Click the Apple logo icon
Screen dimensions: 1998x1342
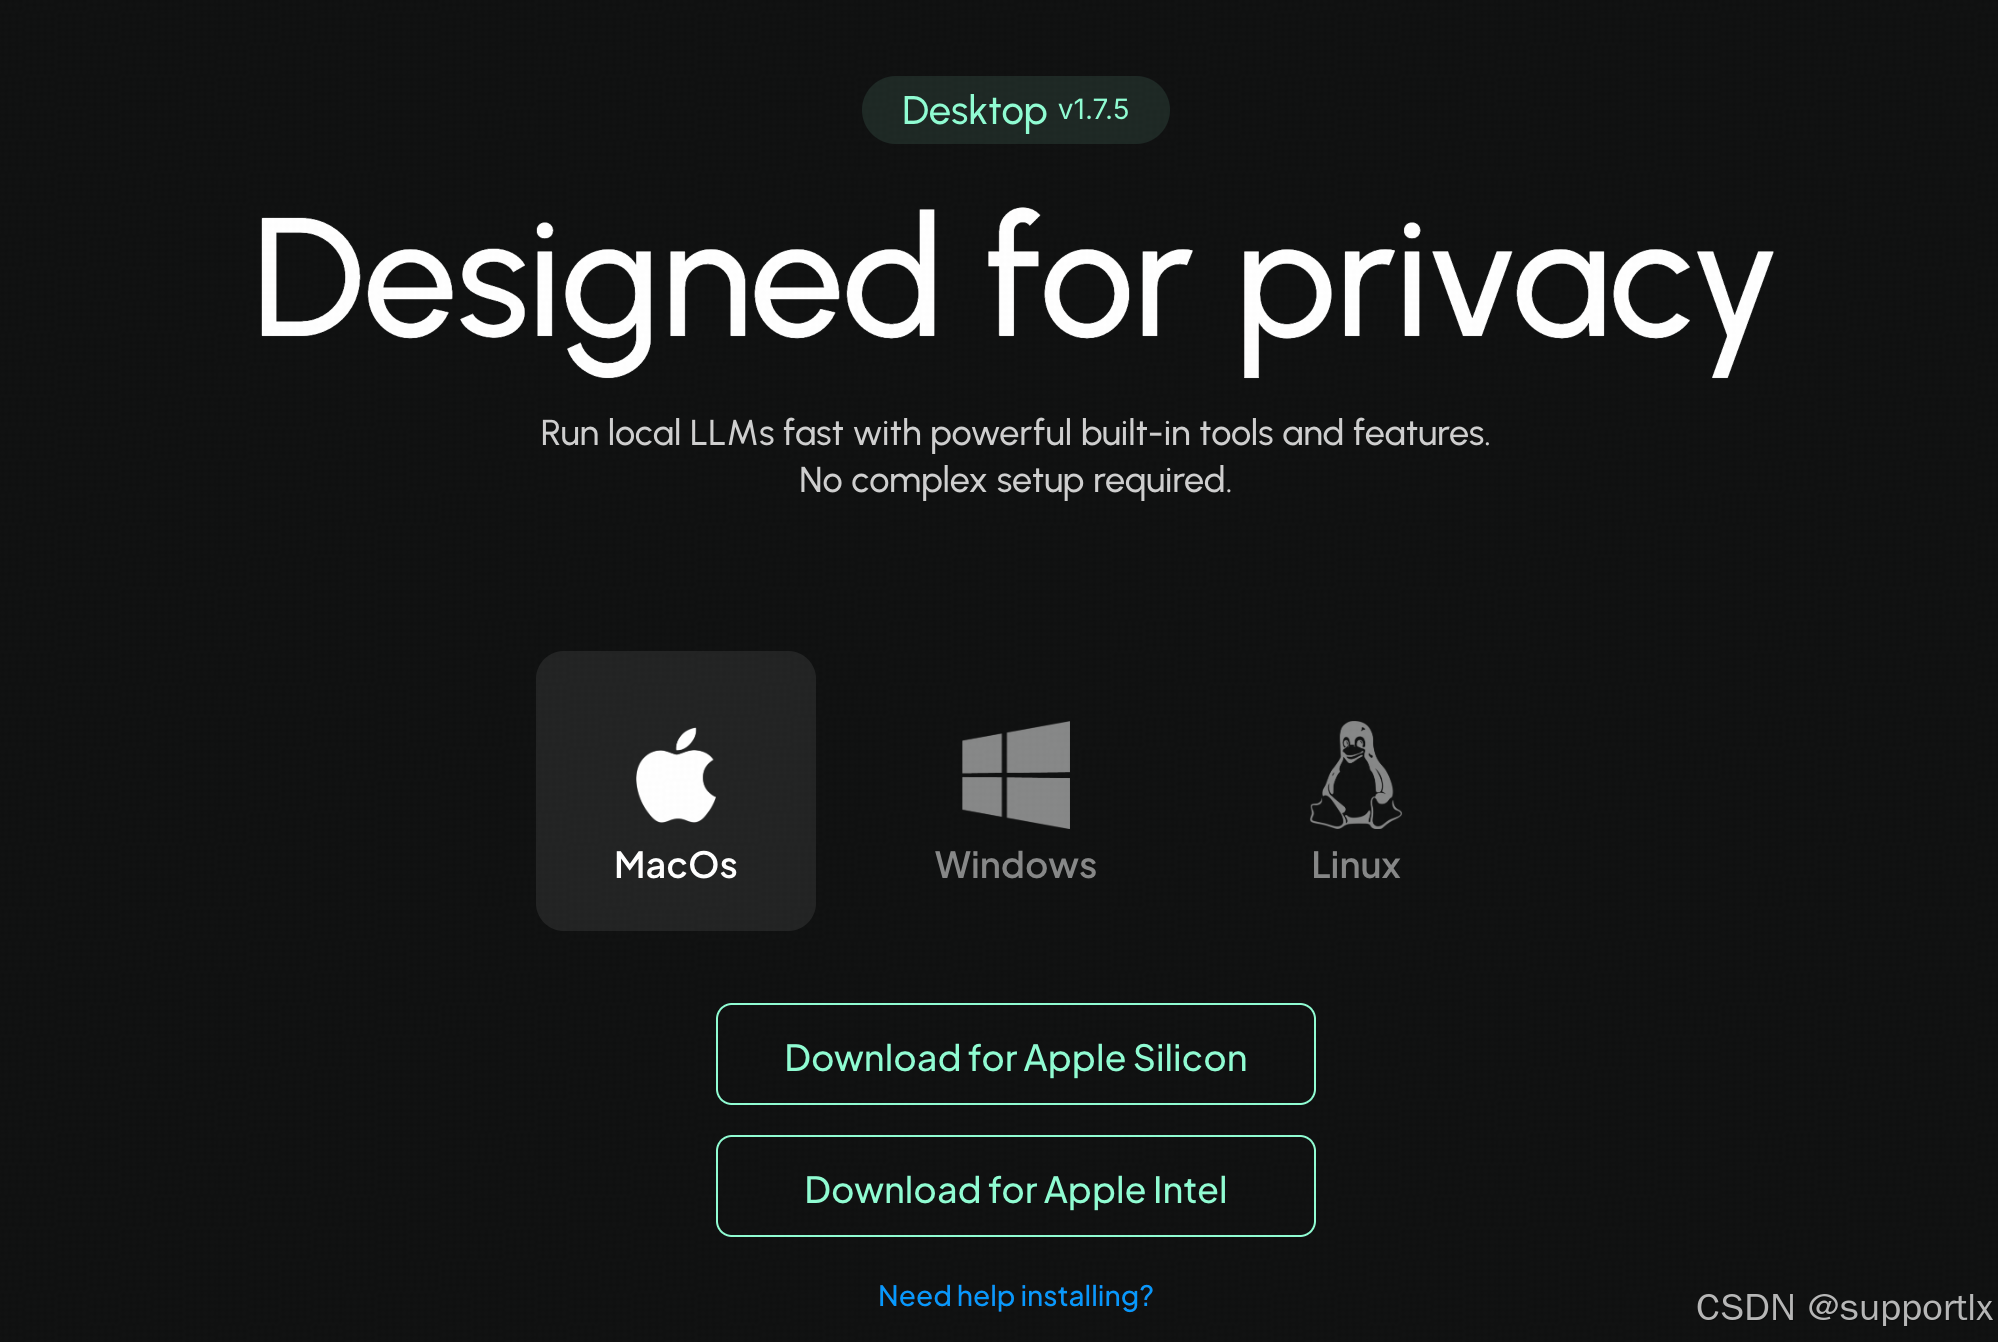pyautogui.click(x=676, y=776)
